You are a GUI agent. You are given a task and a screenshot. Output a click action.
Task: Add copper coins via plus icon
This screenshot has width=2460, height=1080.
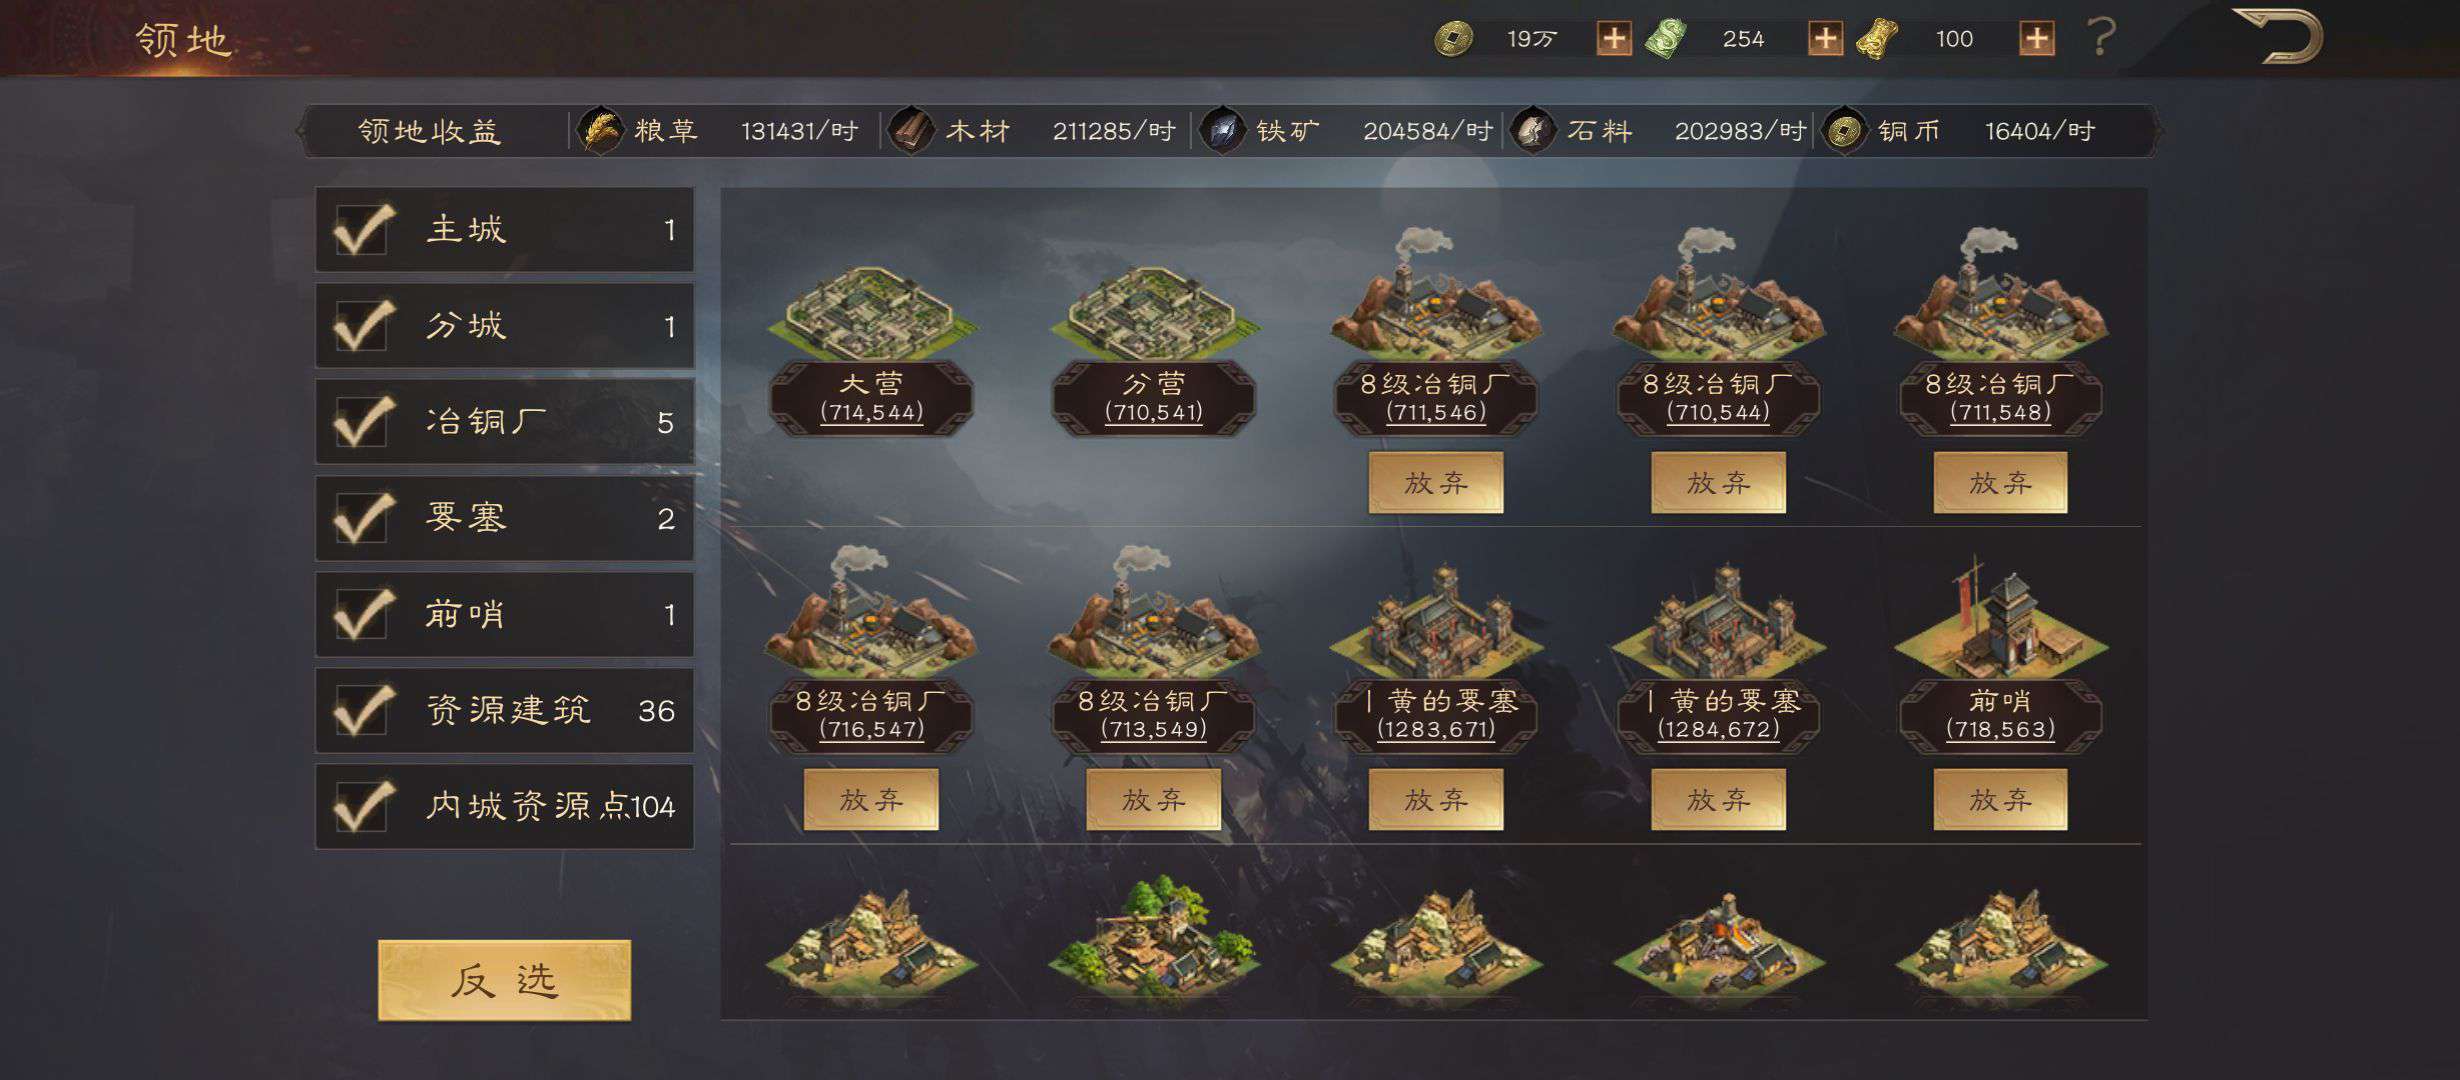click(x=1613, y=39)
